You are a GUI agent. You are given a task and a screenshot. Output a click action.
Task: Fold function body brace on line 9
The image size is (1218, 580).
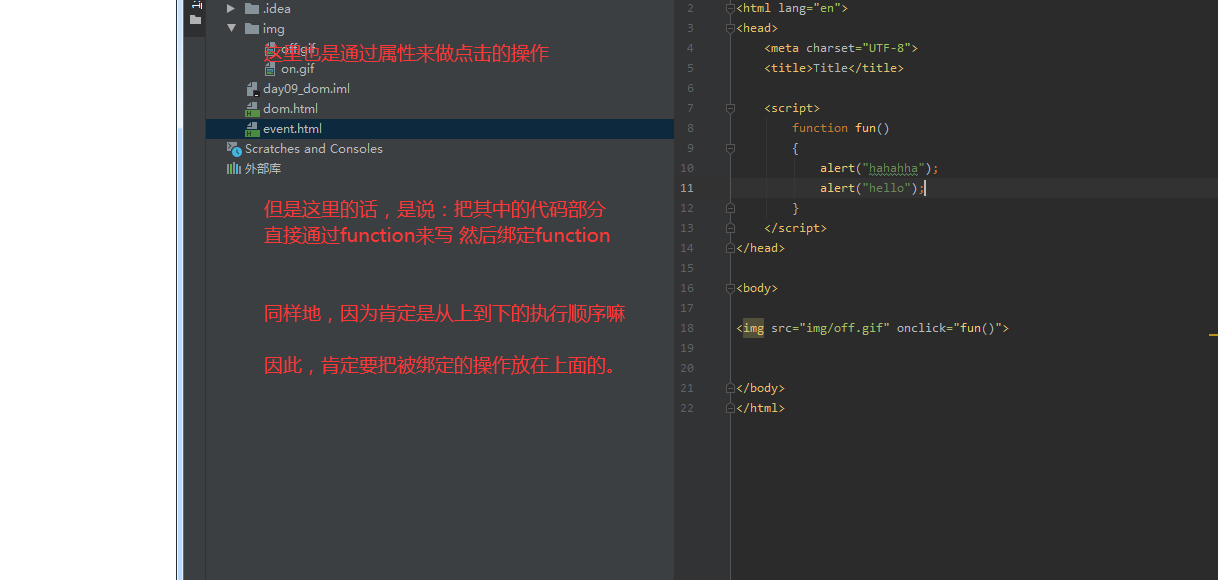coord(730,148)
